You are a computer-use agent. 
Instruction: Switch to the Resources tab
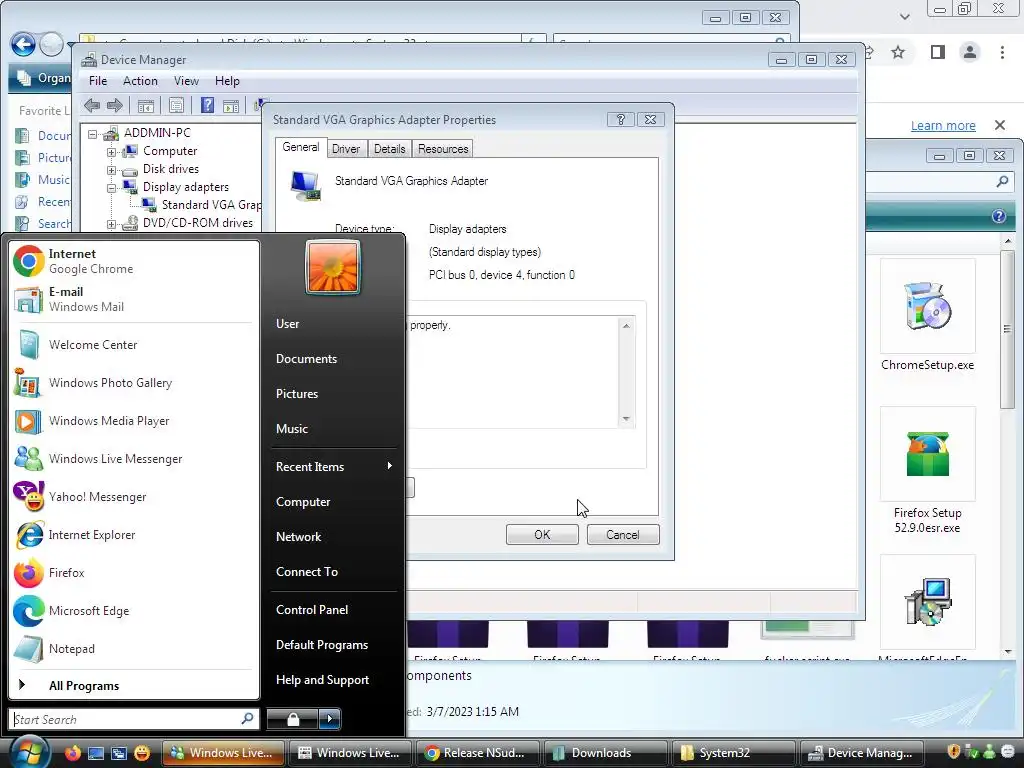coord(443,149)
